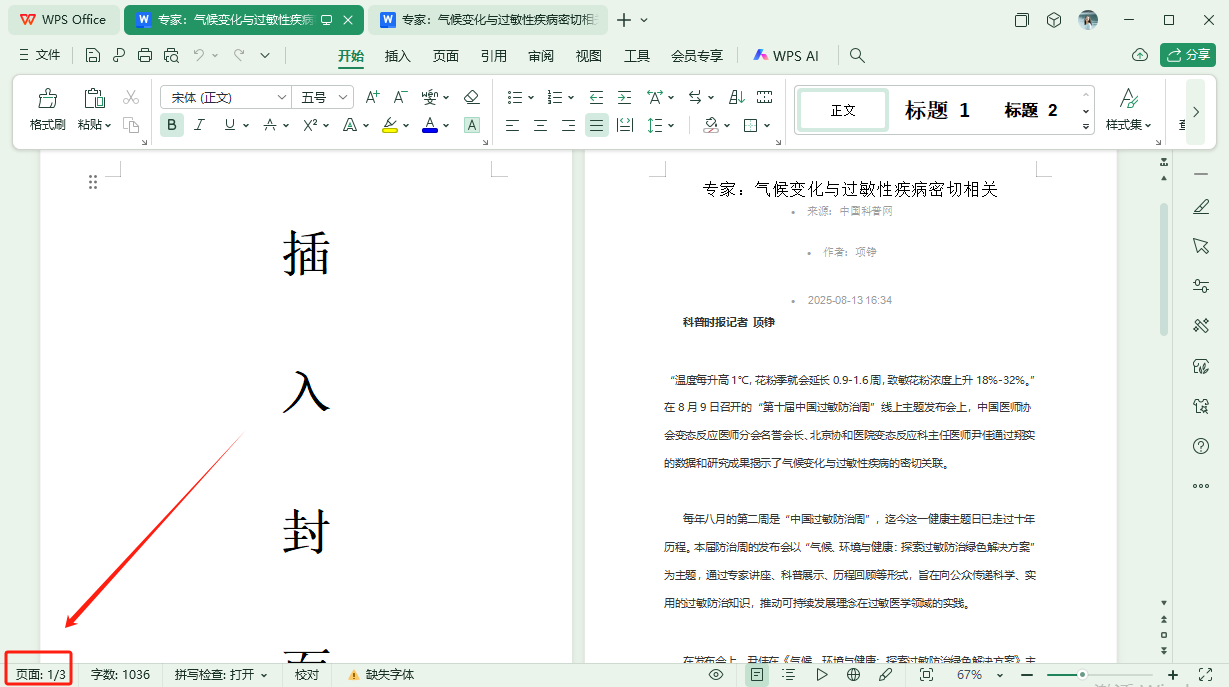Click the outline view icon in status bar
Image resolution: width=1229 pixels, height=687 pixels.
(x=789, y=675)
